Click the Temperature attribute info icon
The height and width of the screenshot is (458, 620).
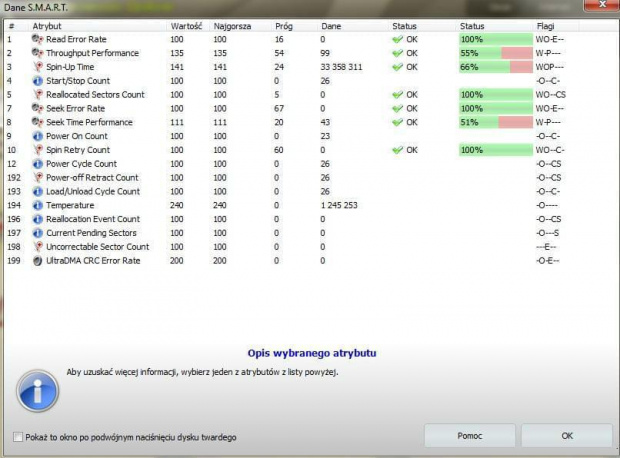(38, 205)
